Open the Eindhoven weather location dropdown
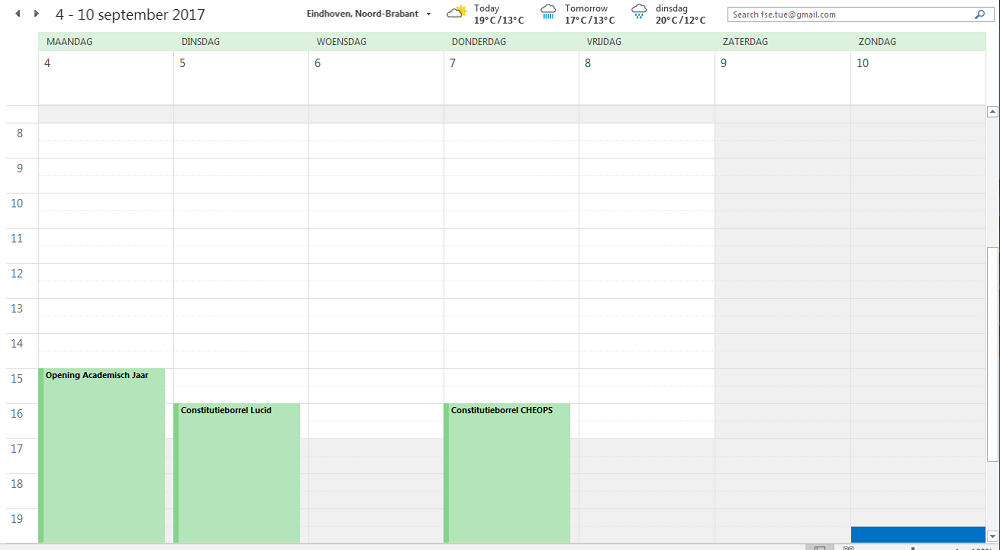The height and width of the screenshot is (550, 1000). coord(429,14)
